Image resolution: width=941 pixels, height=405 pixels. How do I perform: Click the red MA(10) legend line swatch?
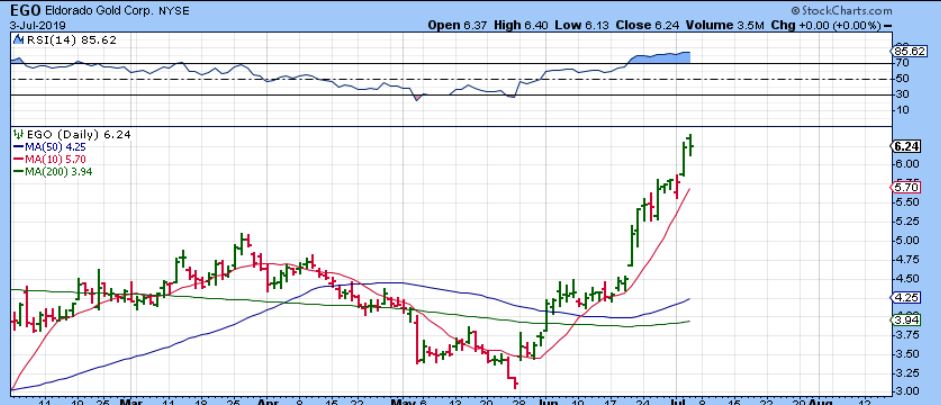(17, 160)
